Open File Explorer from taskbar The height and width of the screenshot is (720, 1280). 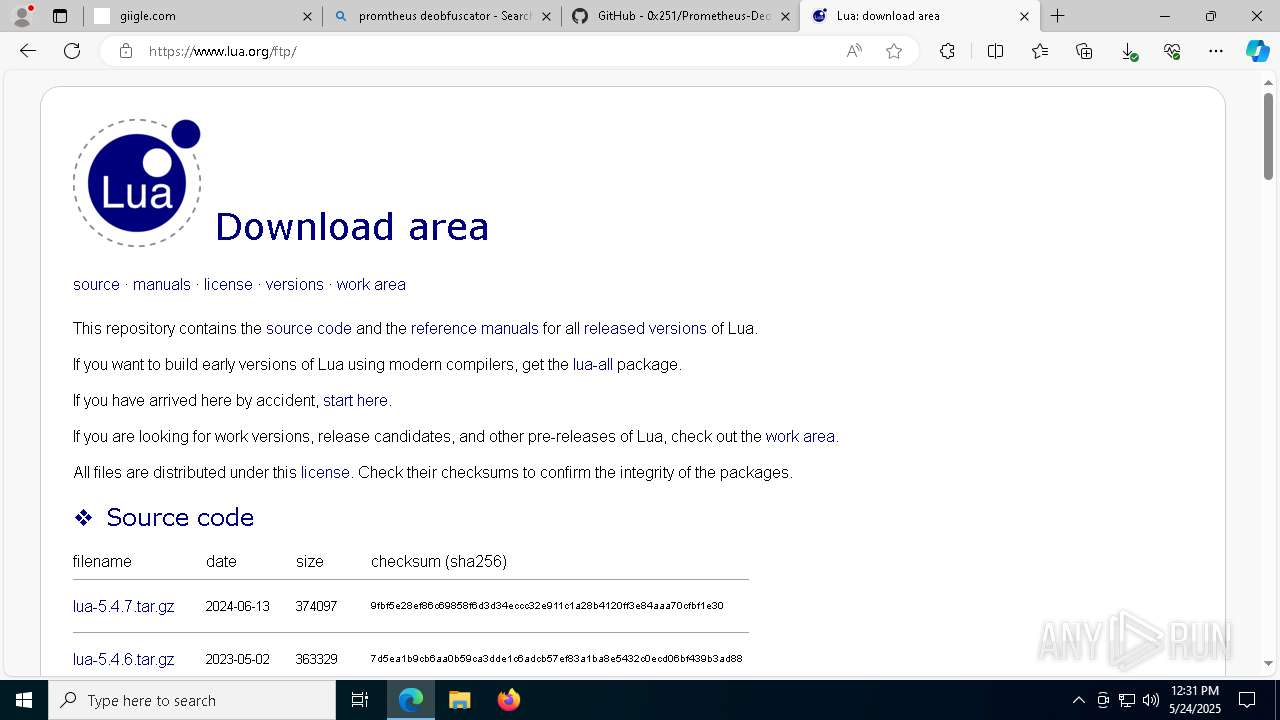(x=459, y=700)
